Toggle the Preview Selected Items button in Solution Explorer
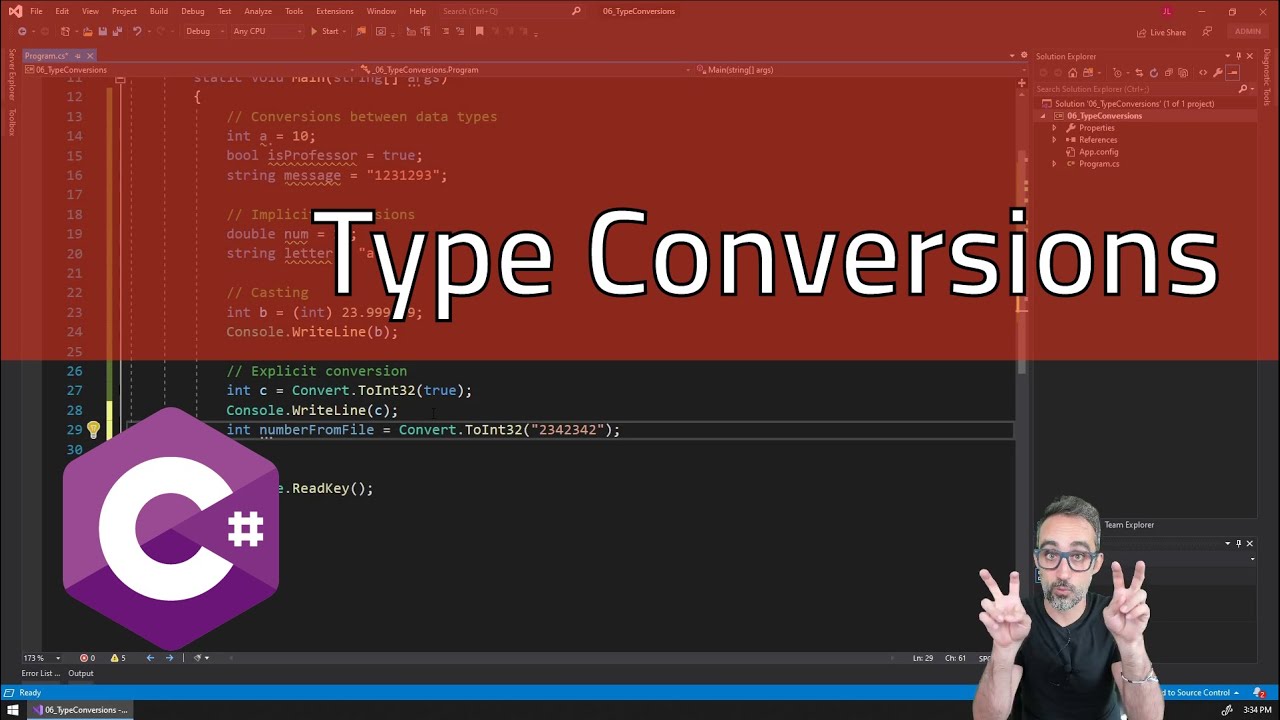The height and width of the screenshot is (720, 1280). (1232, 72)
